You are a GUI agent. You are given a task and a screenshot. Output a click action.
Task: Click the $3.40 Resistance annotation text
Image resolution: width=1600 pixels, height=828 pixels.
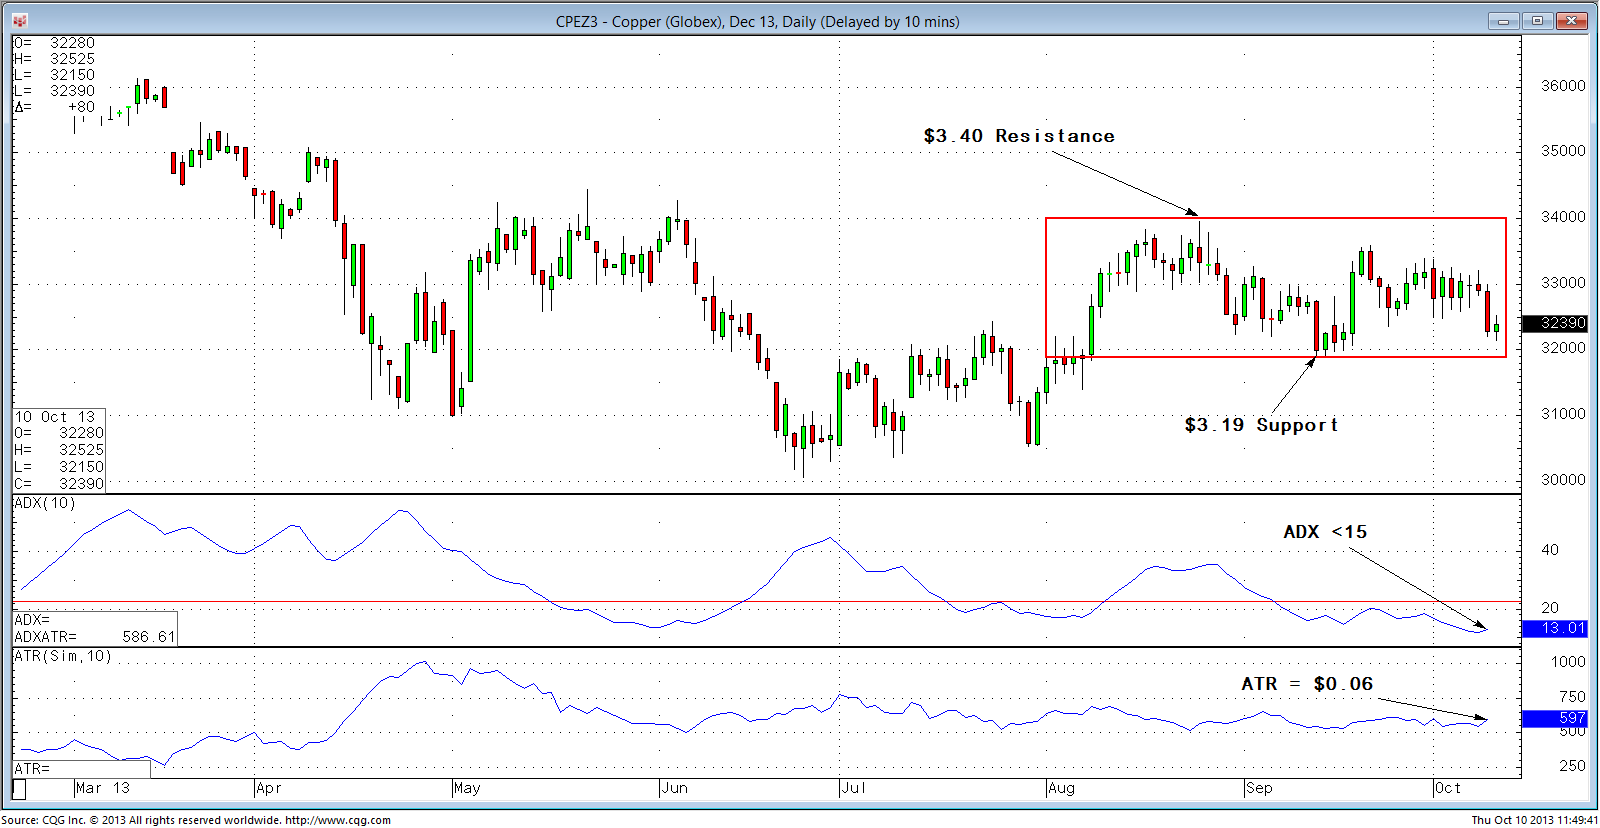click(1018, 136)
